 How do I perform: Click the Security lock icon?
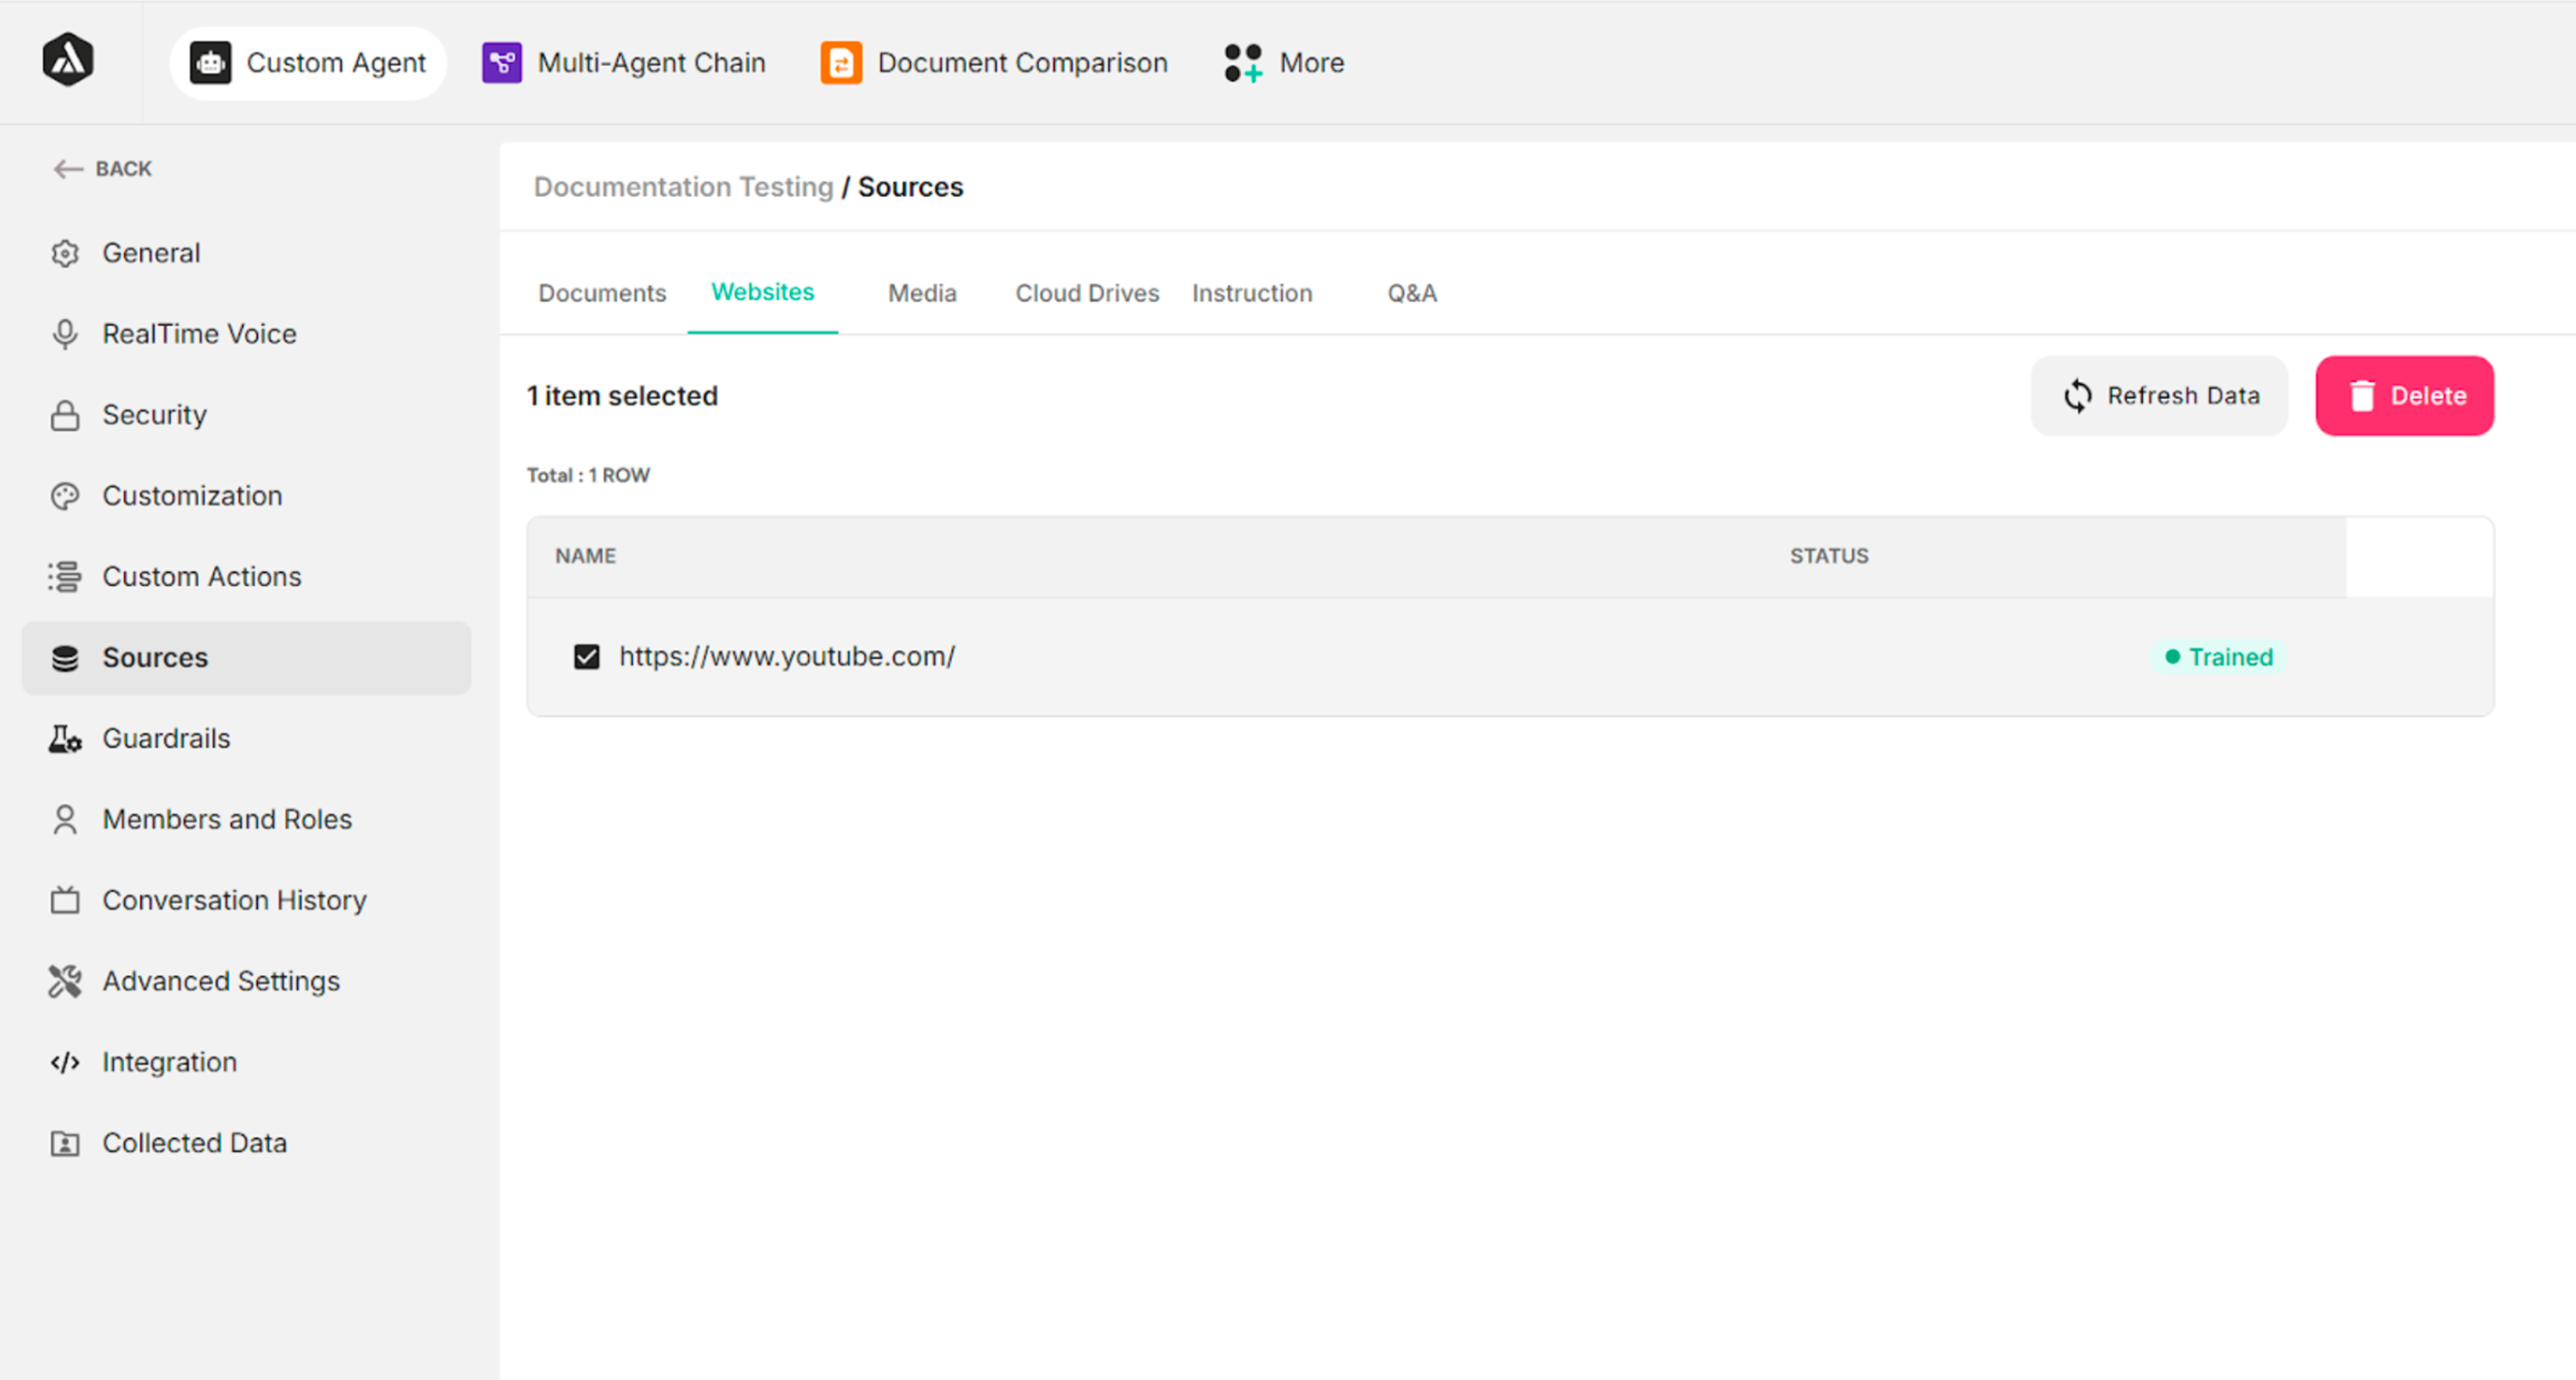tap(65, 415)
